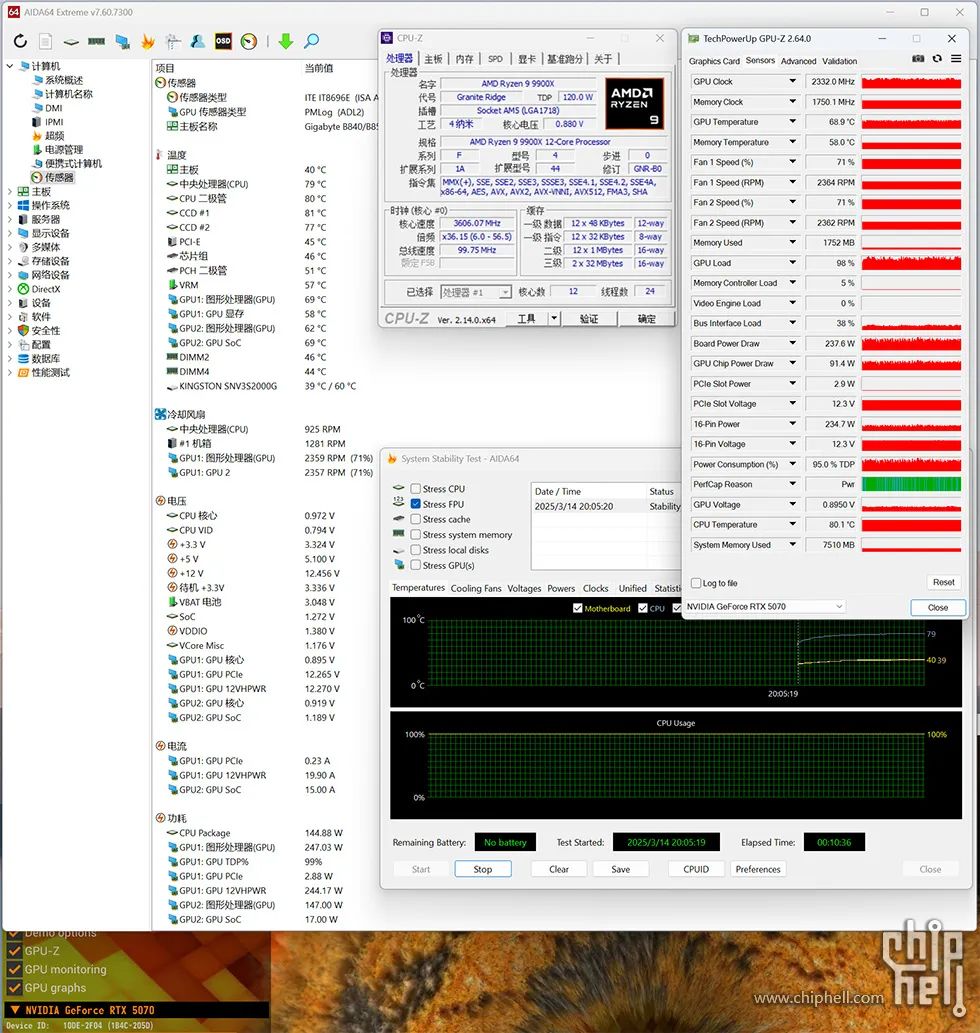The height and width of the screenshot is (1033, 980).
Task: Click the 操作系统 Windows logo icon in the tree
Action: pyautogui.click(x=24, y=205)
